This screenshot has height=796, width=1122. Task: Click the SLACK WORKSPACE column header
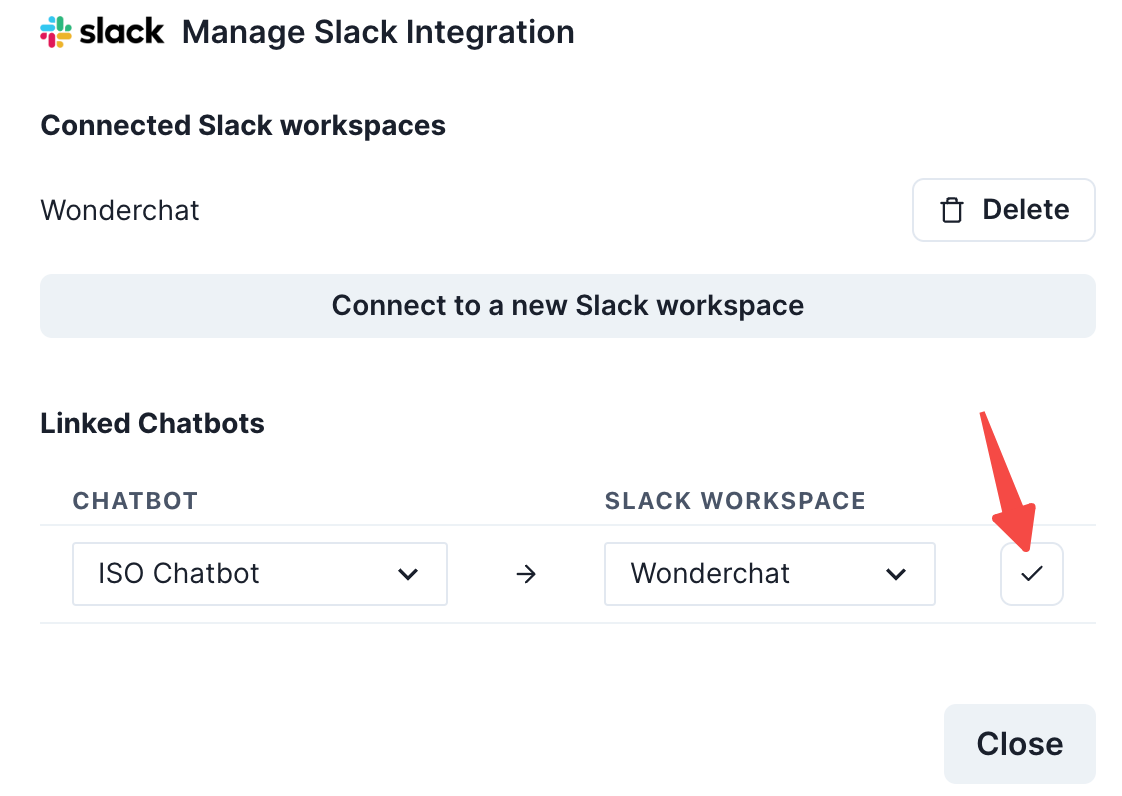(735, 501)
